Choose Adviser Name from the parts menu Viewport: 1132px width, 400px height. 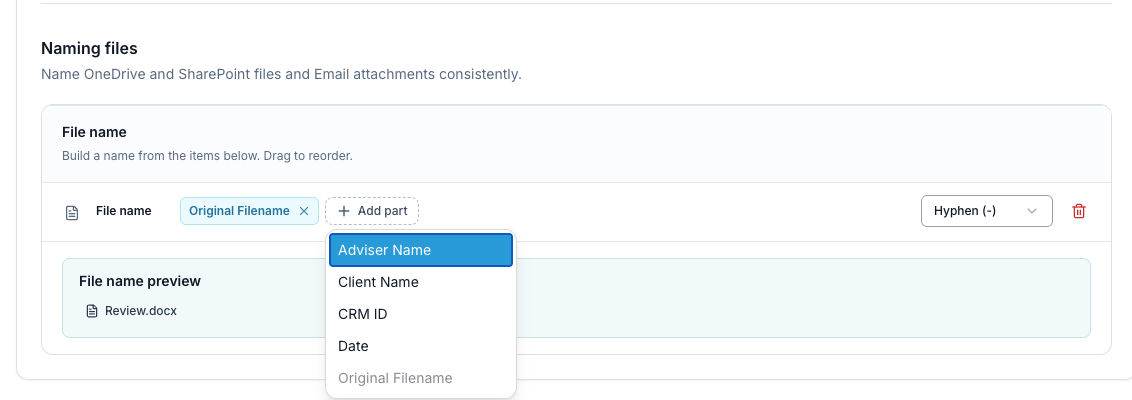(421, 250)
